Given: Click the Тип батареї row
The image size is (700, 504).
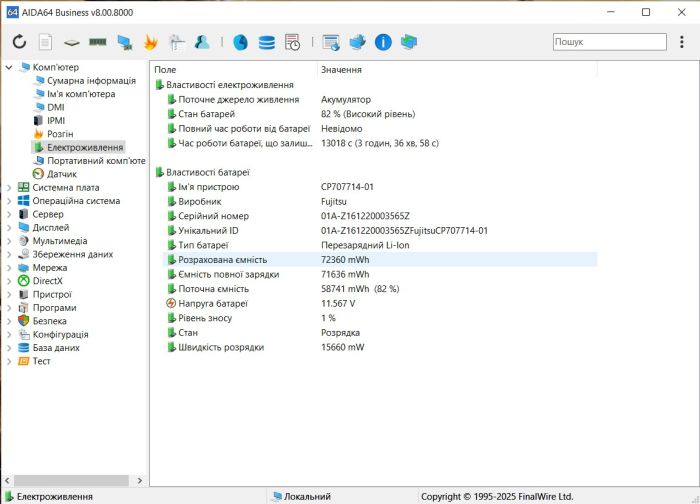Looking at the screenshot, I should [x=380, y=245].
